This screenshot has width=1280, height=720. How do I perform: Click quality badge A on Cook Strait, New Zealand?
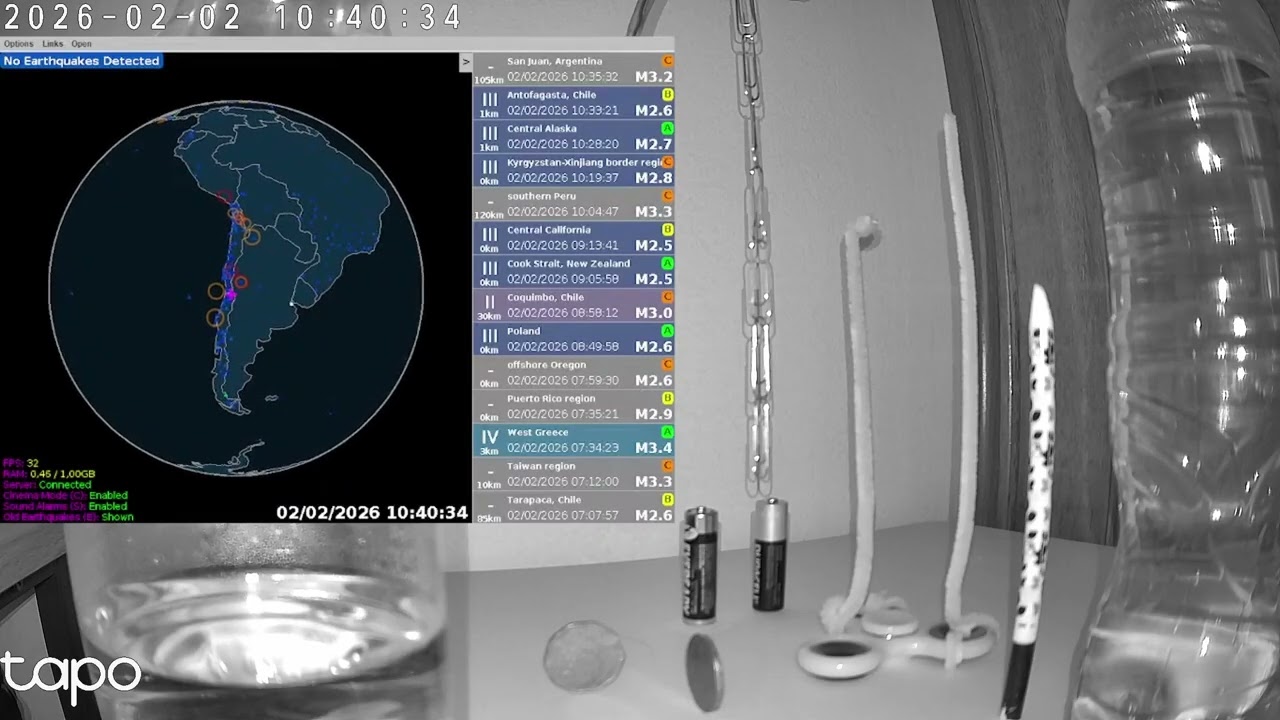pyautogui.click(x=668, y=263)
